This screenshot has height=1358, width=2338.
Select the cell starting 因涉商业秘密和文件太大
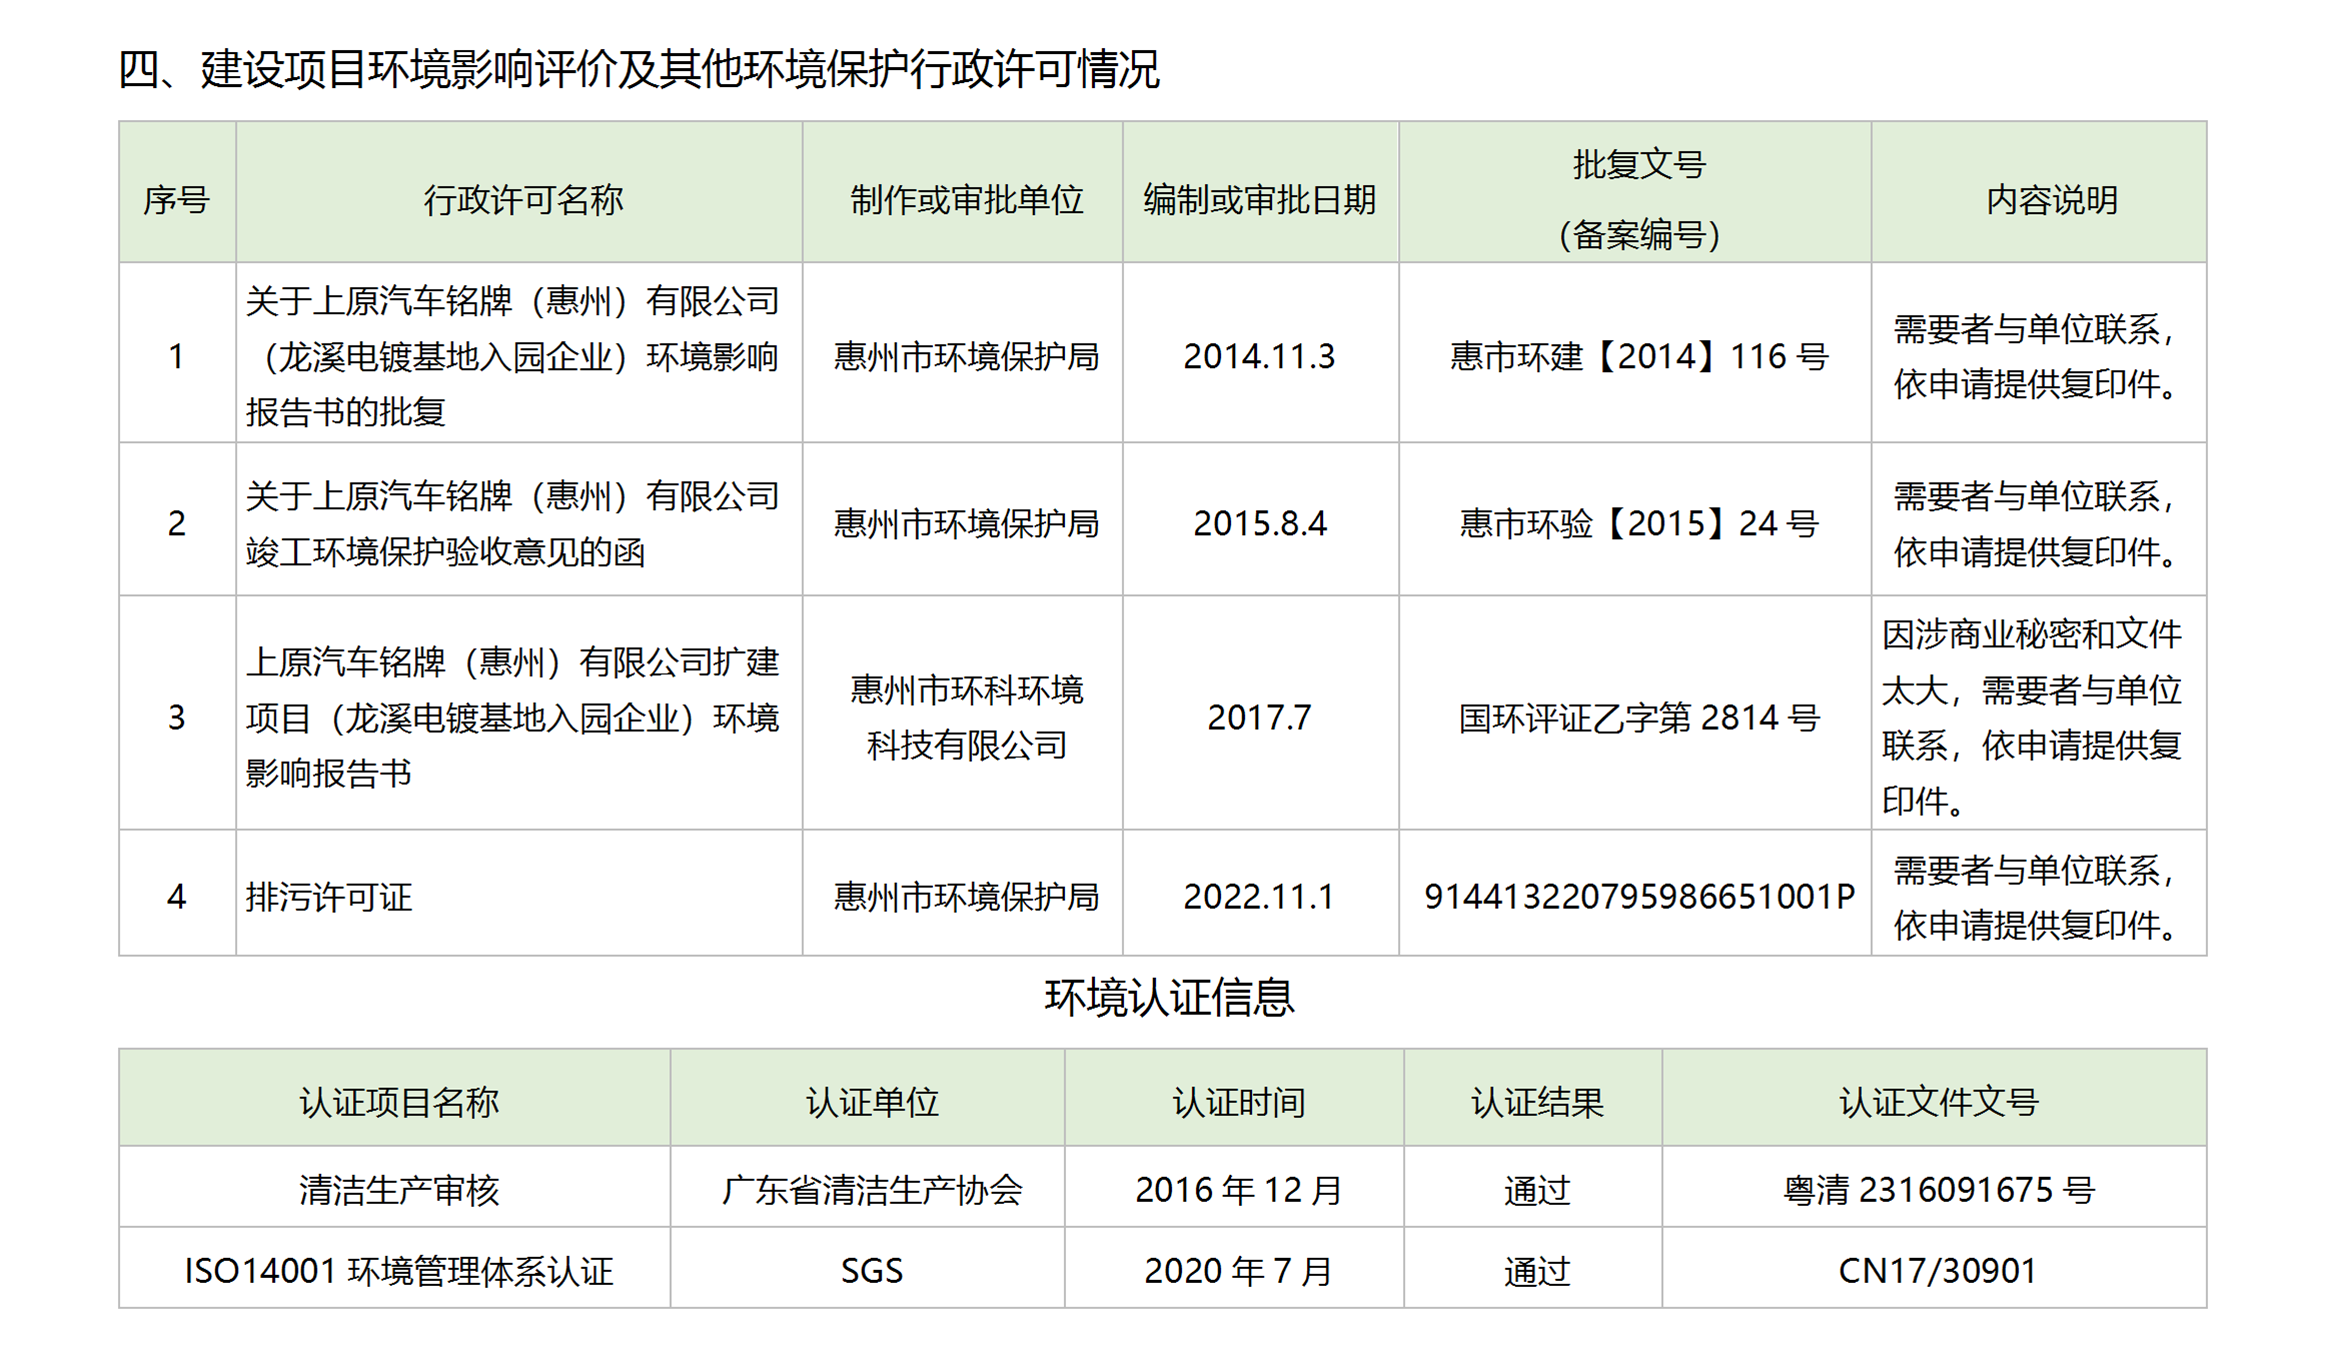click(2039, 714)
